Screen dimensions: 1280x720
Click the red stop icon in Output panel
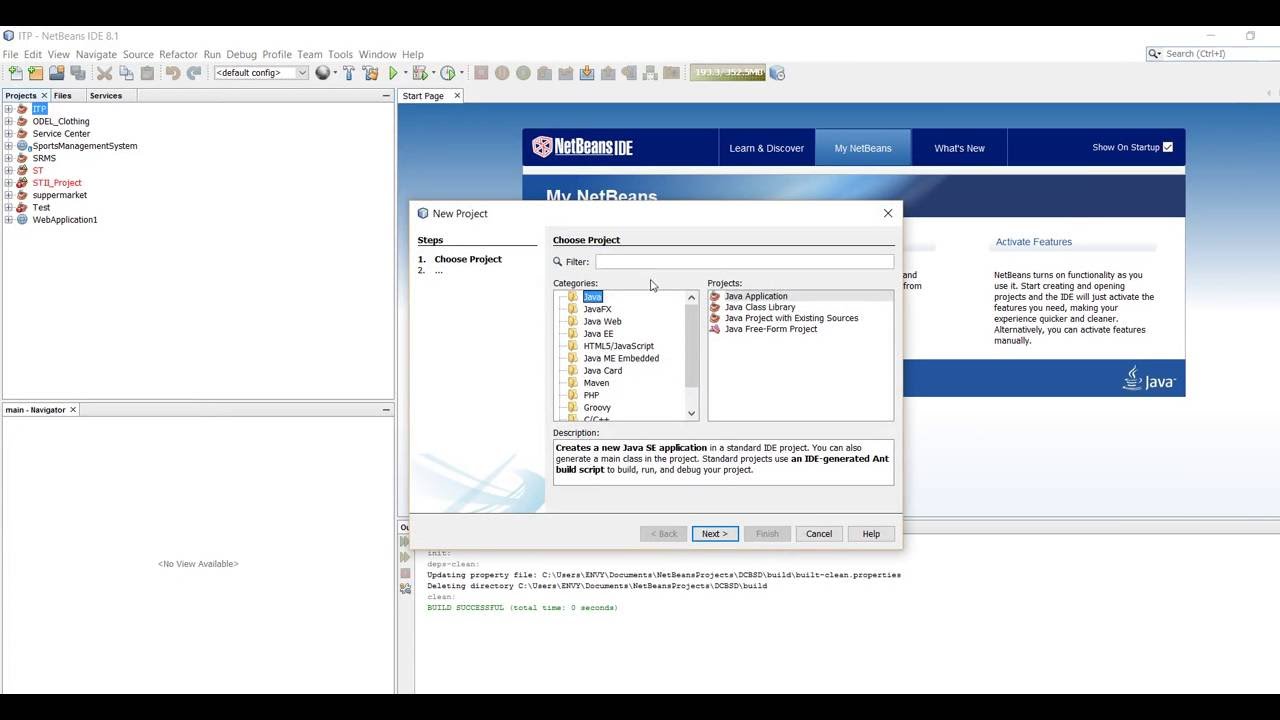405,573
